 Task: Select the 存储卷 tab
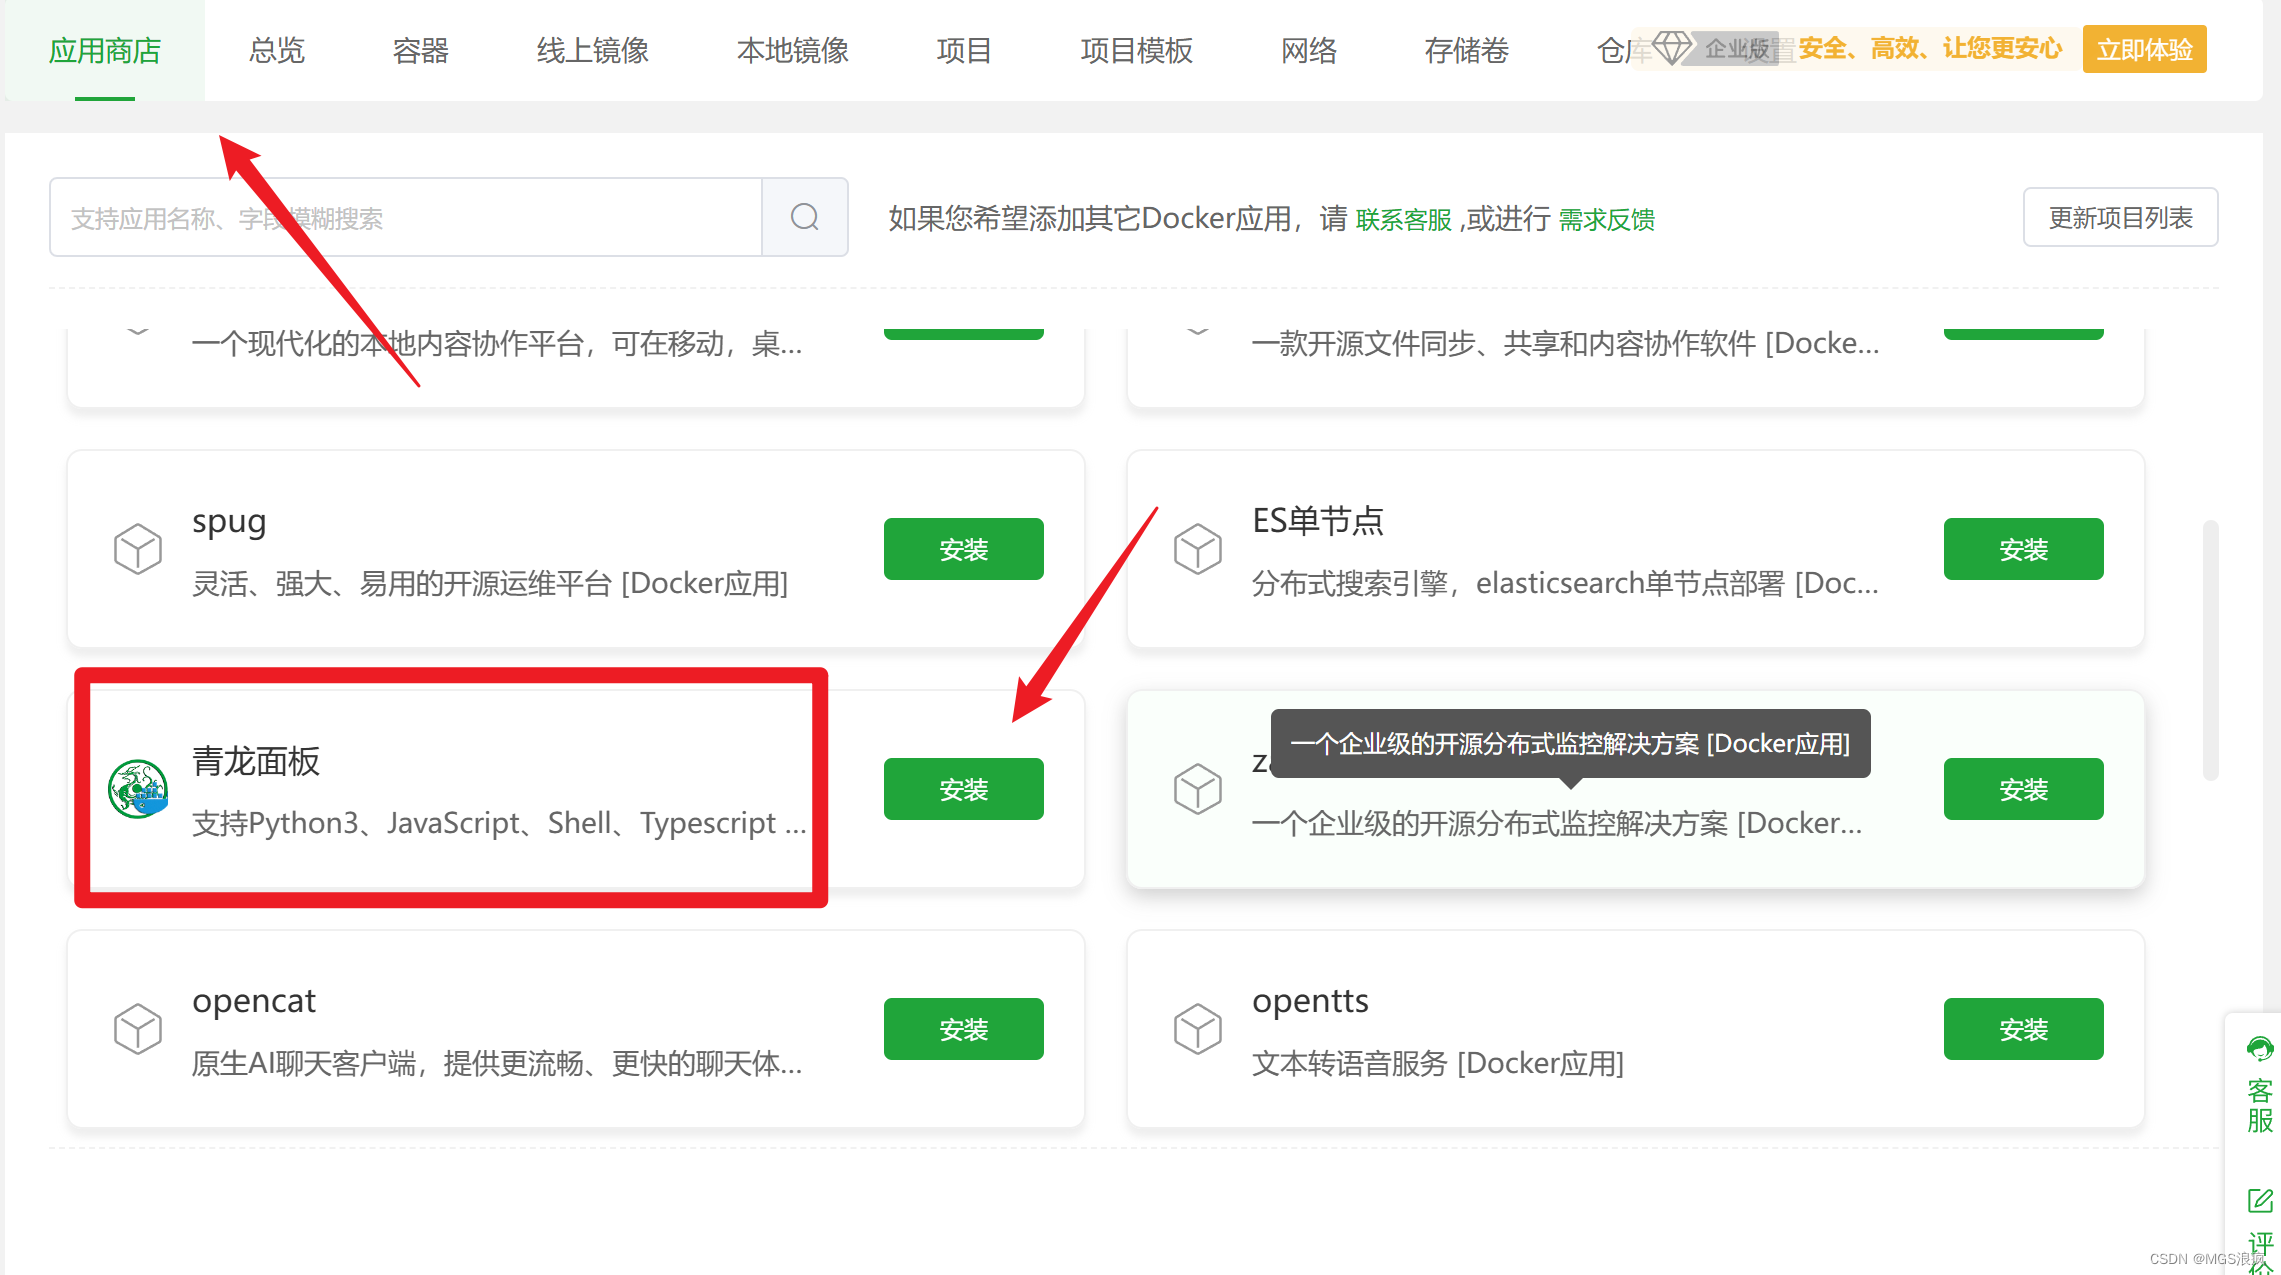pos(1466,50)
